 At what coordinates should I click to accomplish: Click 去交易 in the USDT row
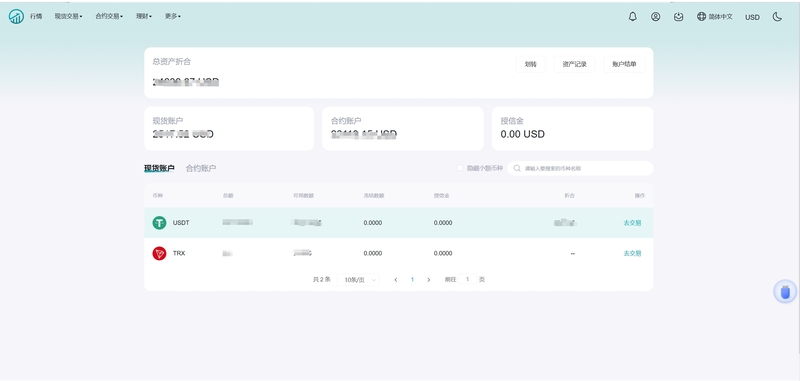click(633, 223)
